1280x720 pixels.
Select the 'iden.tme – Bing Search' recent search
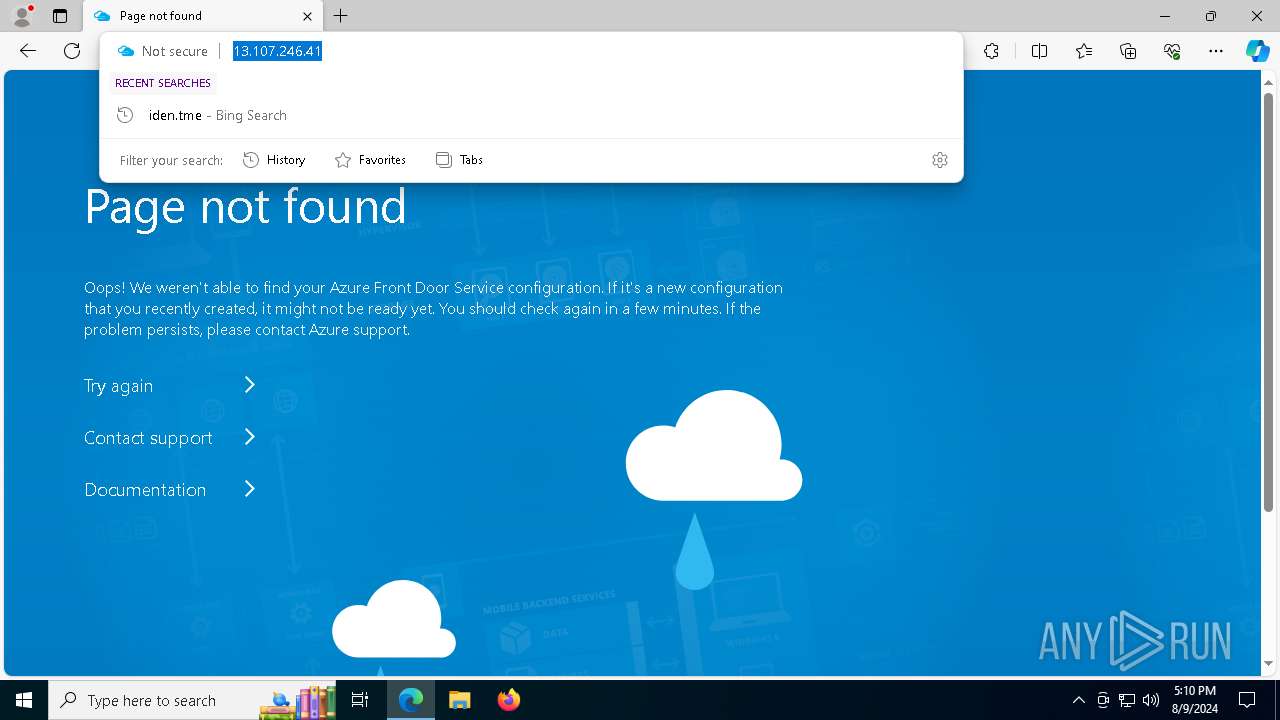[x=531, y=115]
